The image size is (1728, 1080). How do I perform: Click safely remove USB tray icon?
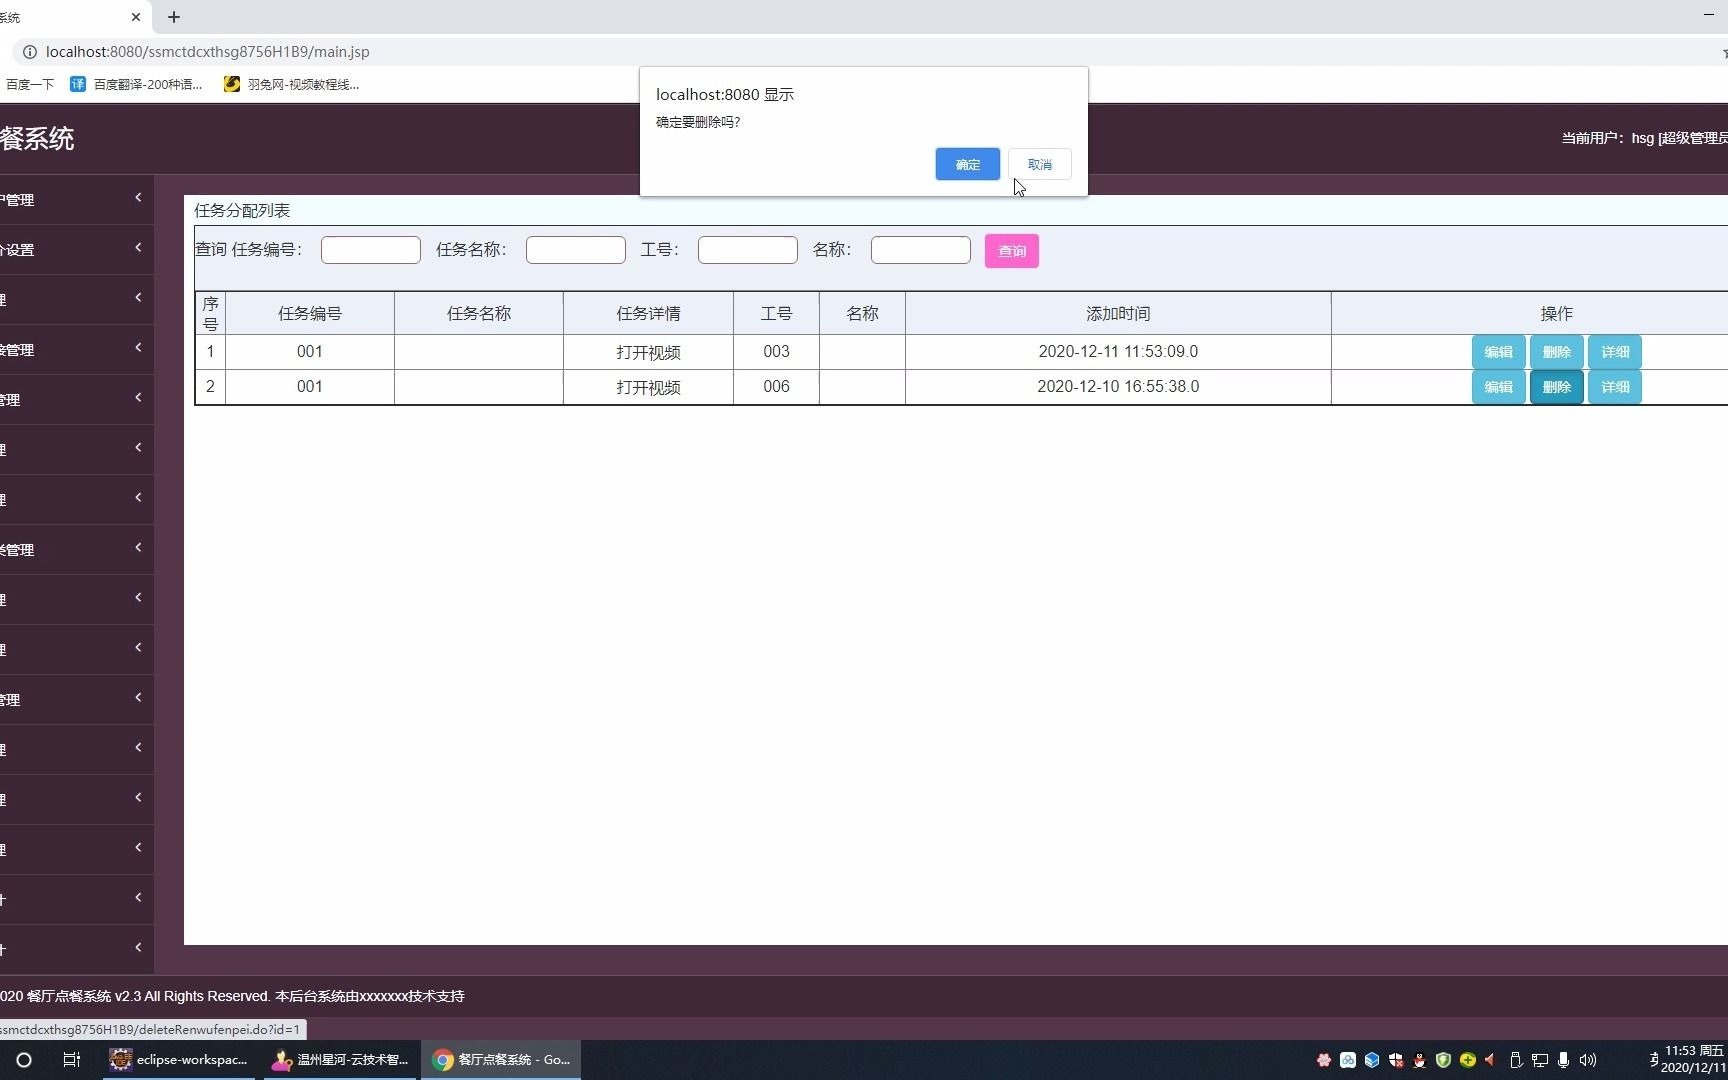coord(1516,1060)
